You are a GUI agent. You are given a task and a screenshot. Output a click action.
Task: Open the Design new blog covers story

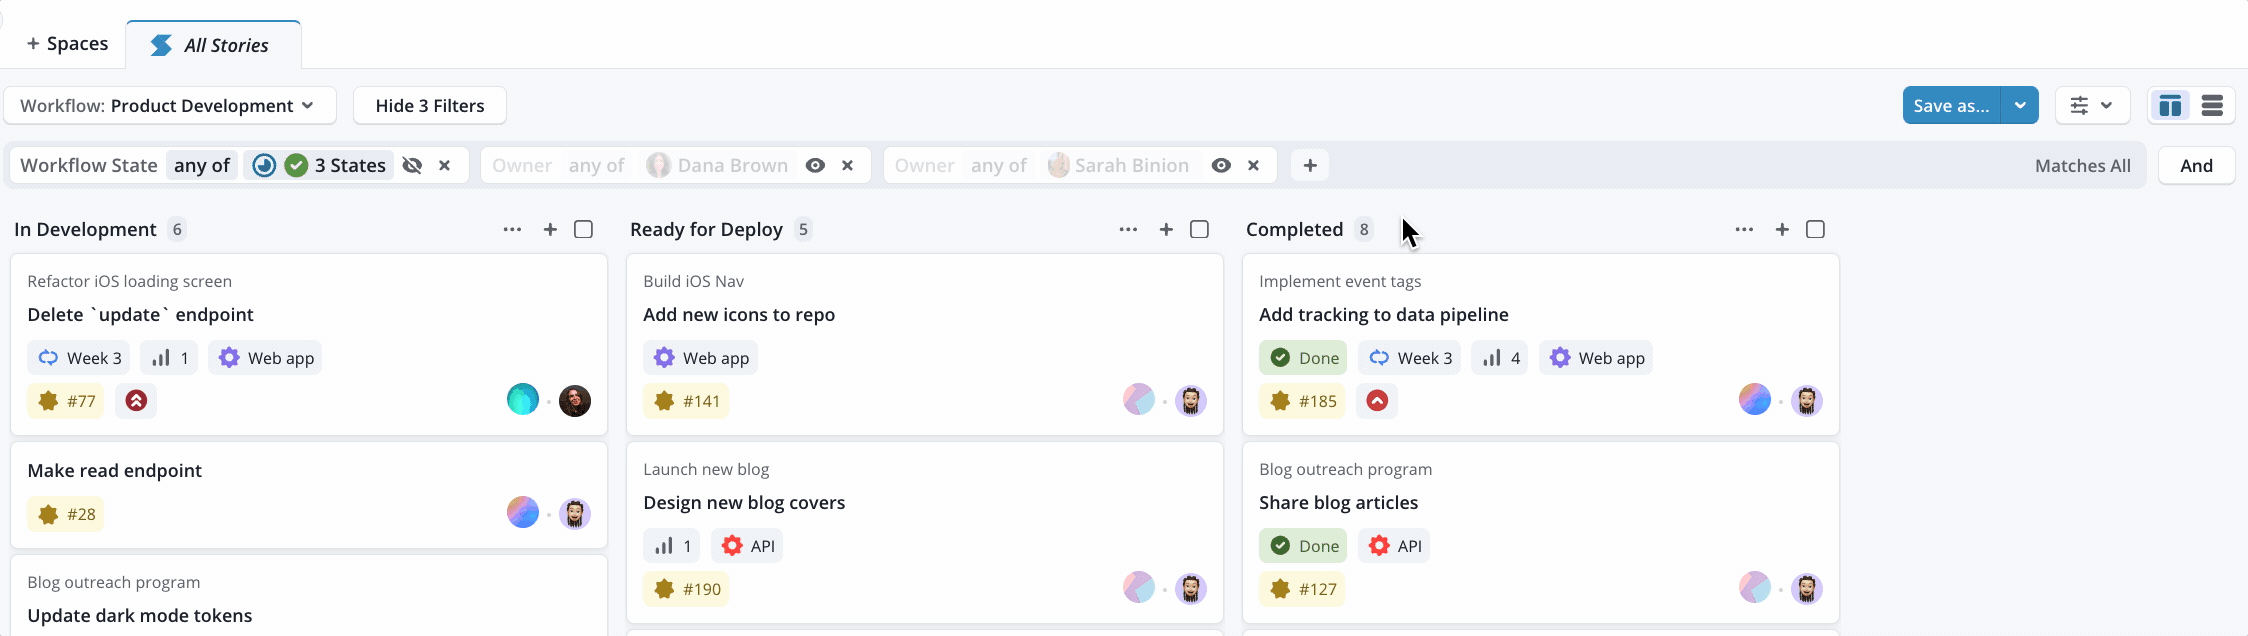coord(744,503)
